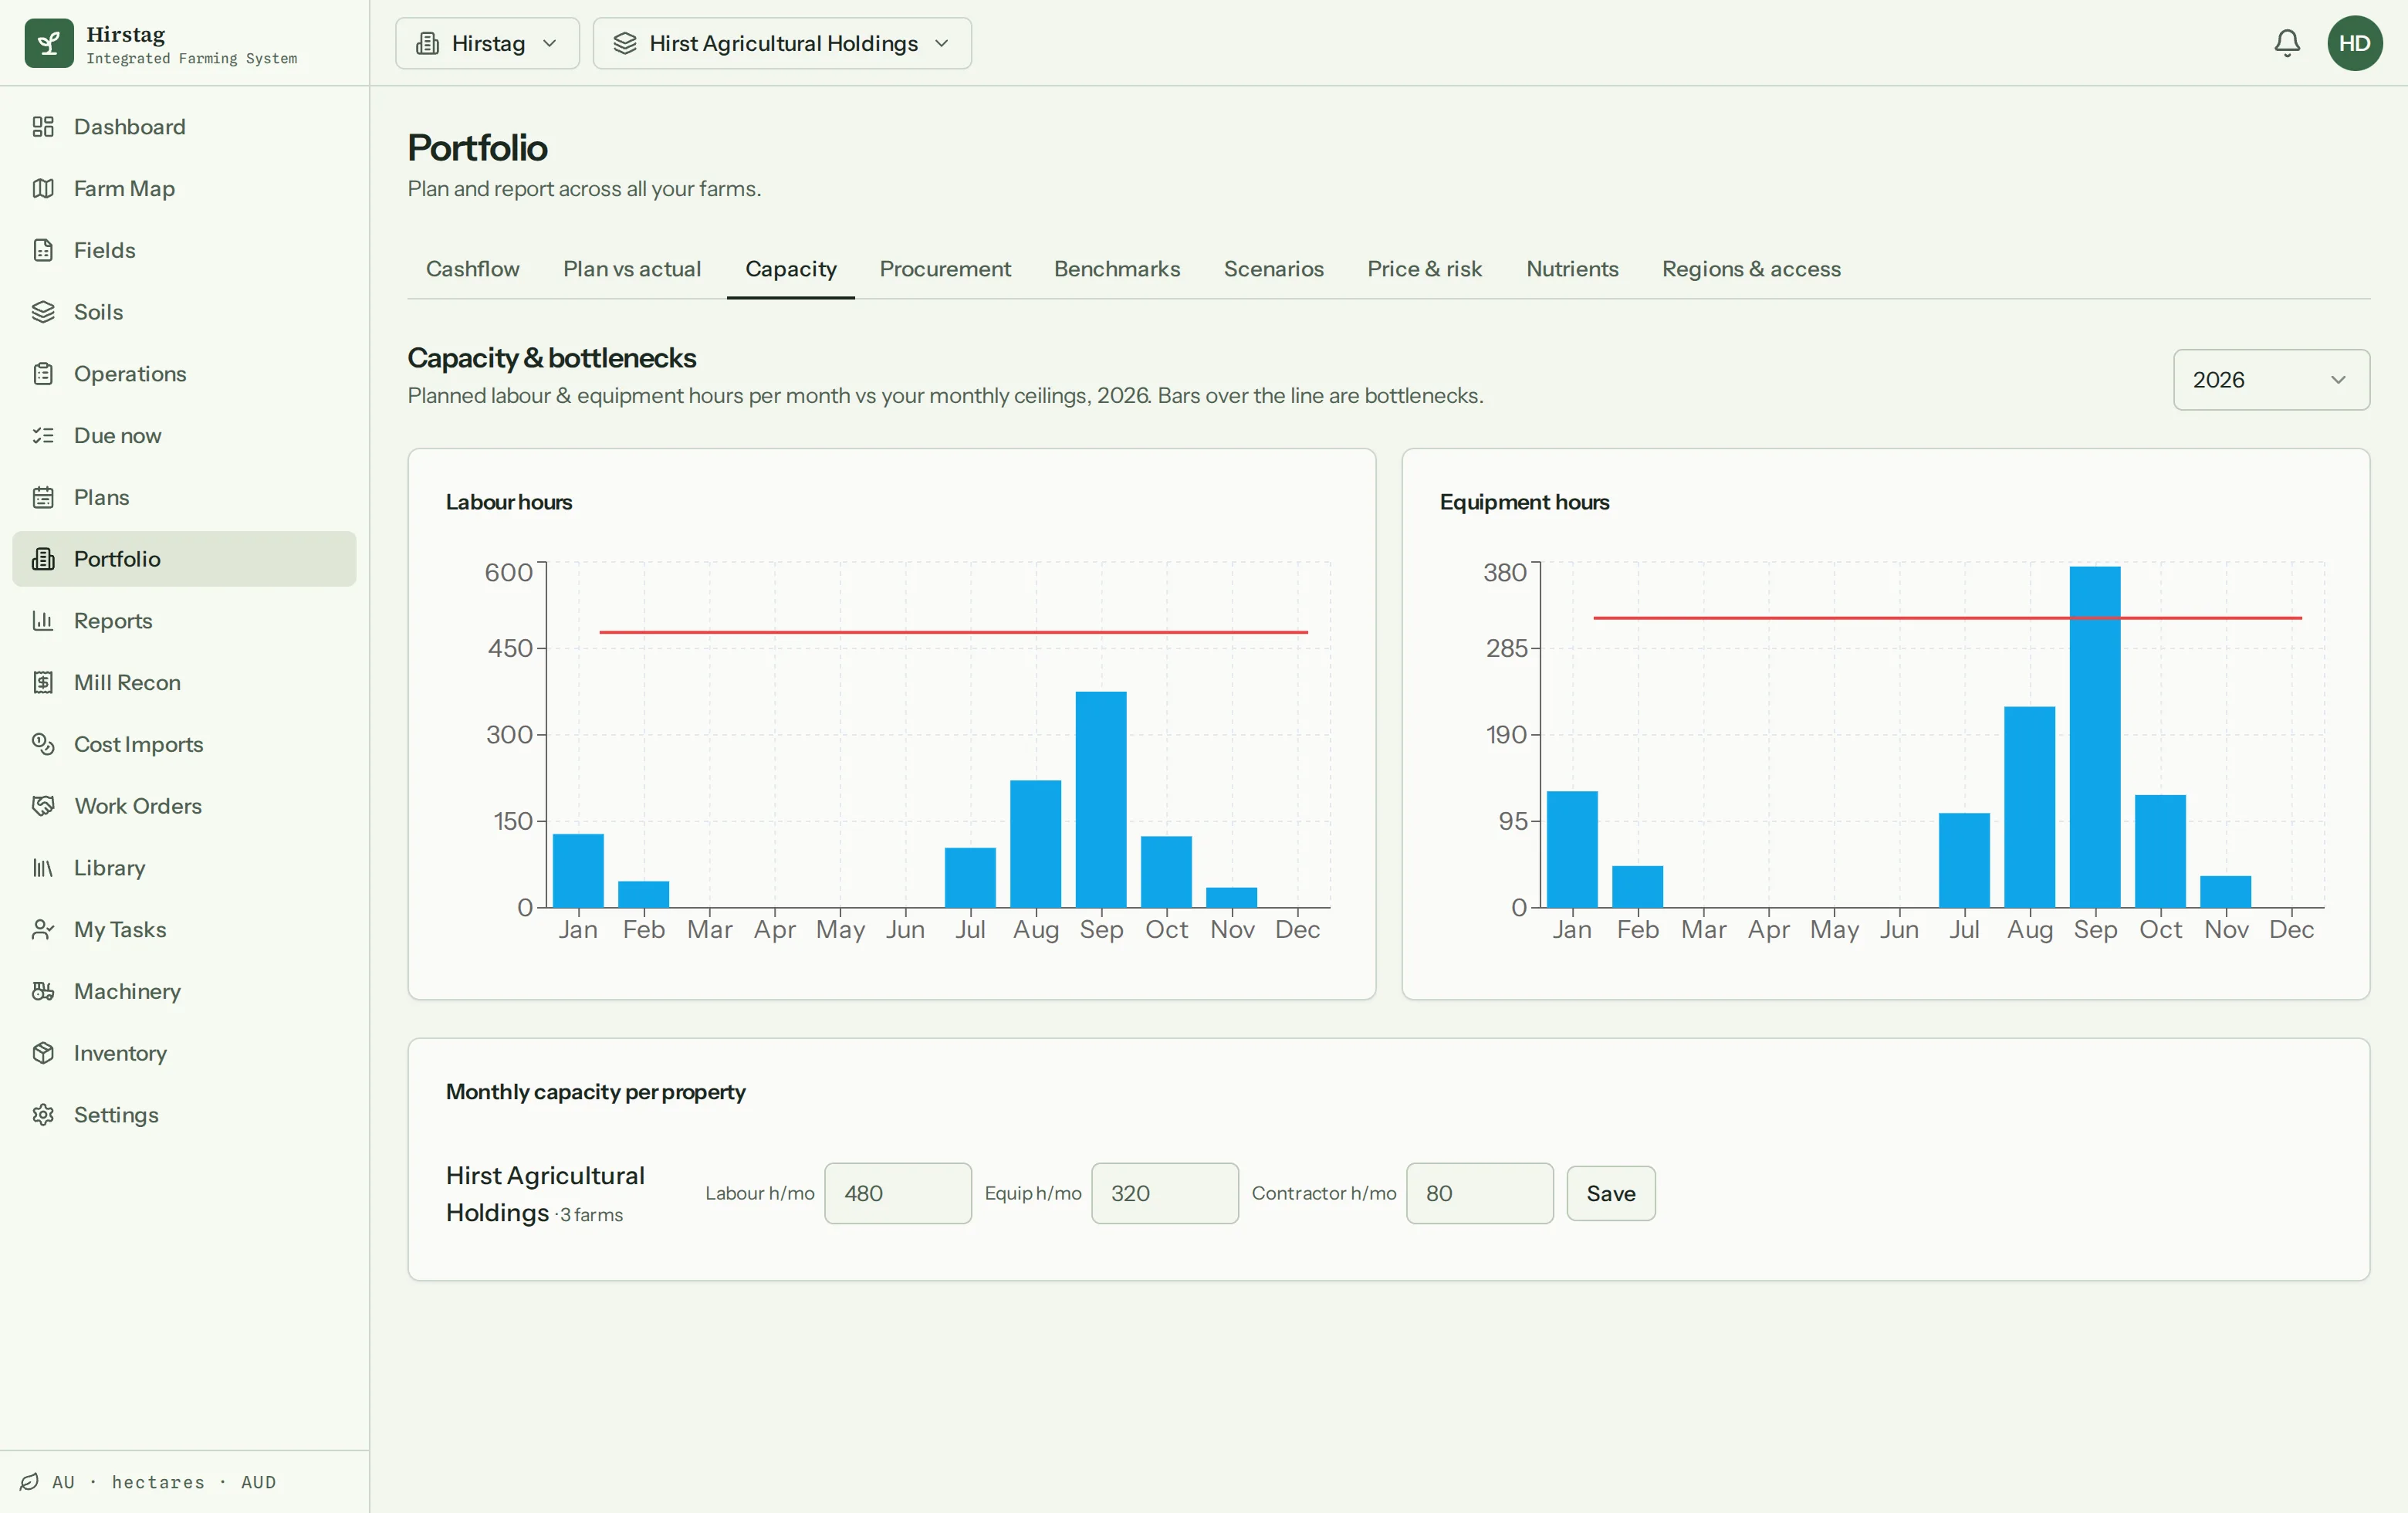This screenshot has height=1513, width=2408.
Task: Click the Farm Map icon
Action: (43, 188)
